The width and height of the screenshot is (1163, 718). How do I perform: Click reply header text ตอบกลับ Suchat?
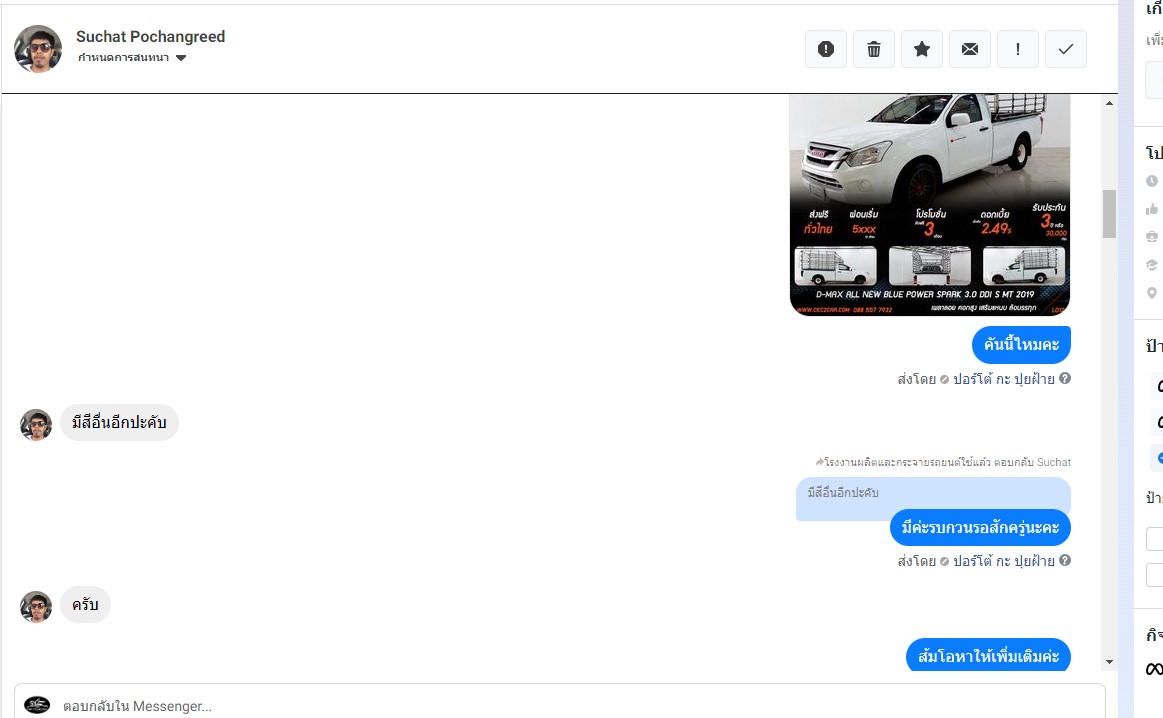(1032, 462)
